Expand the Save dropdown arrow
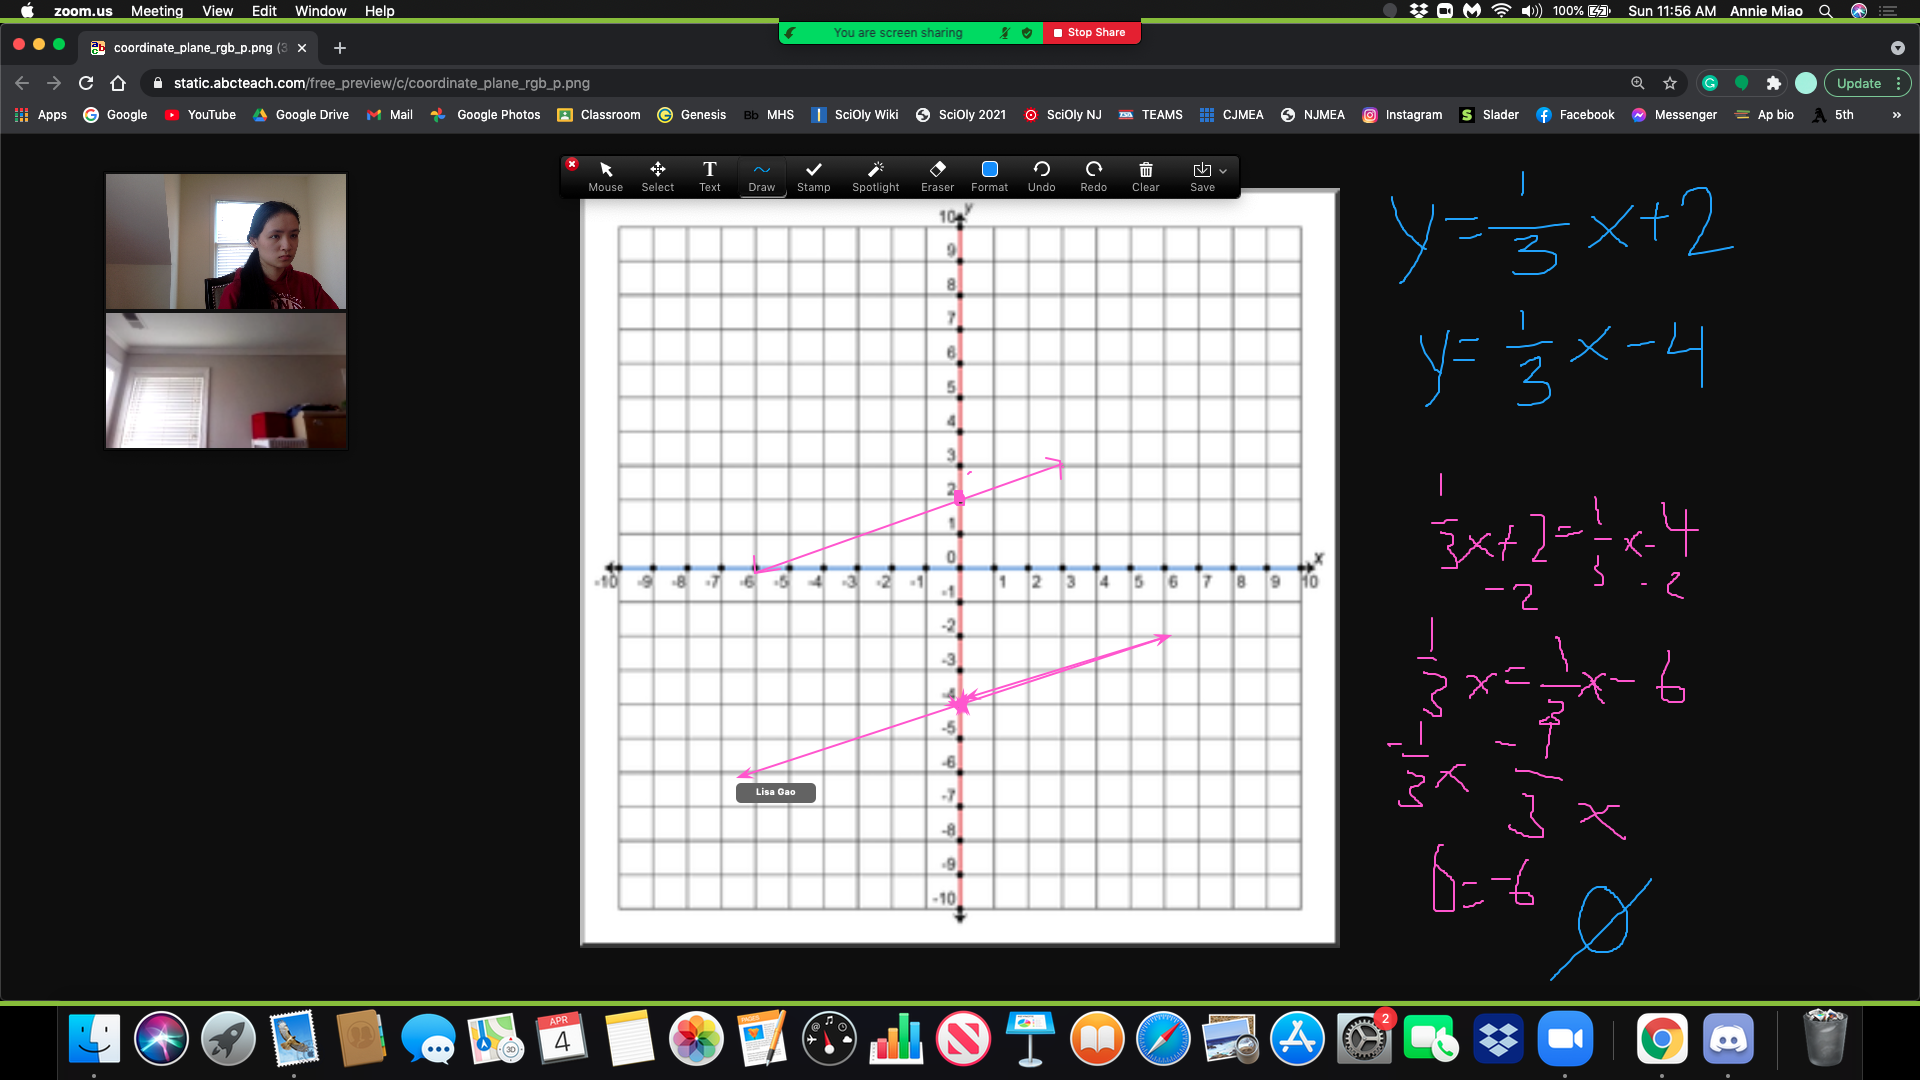 coord(1223,171)
